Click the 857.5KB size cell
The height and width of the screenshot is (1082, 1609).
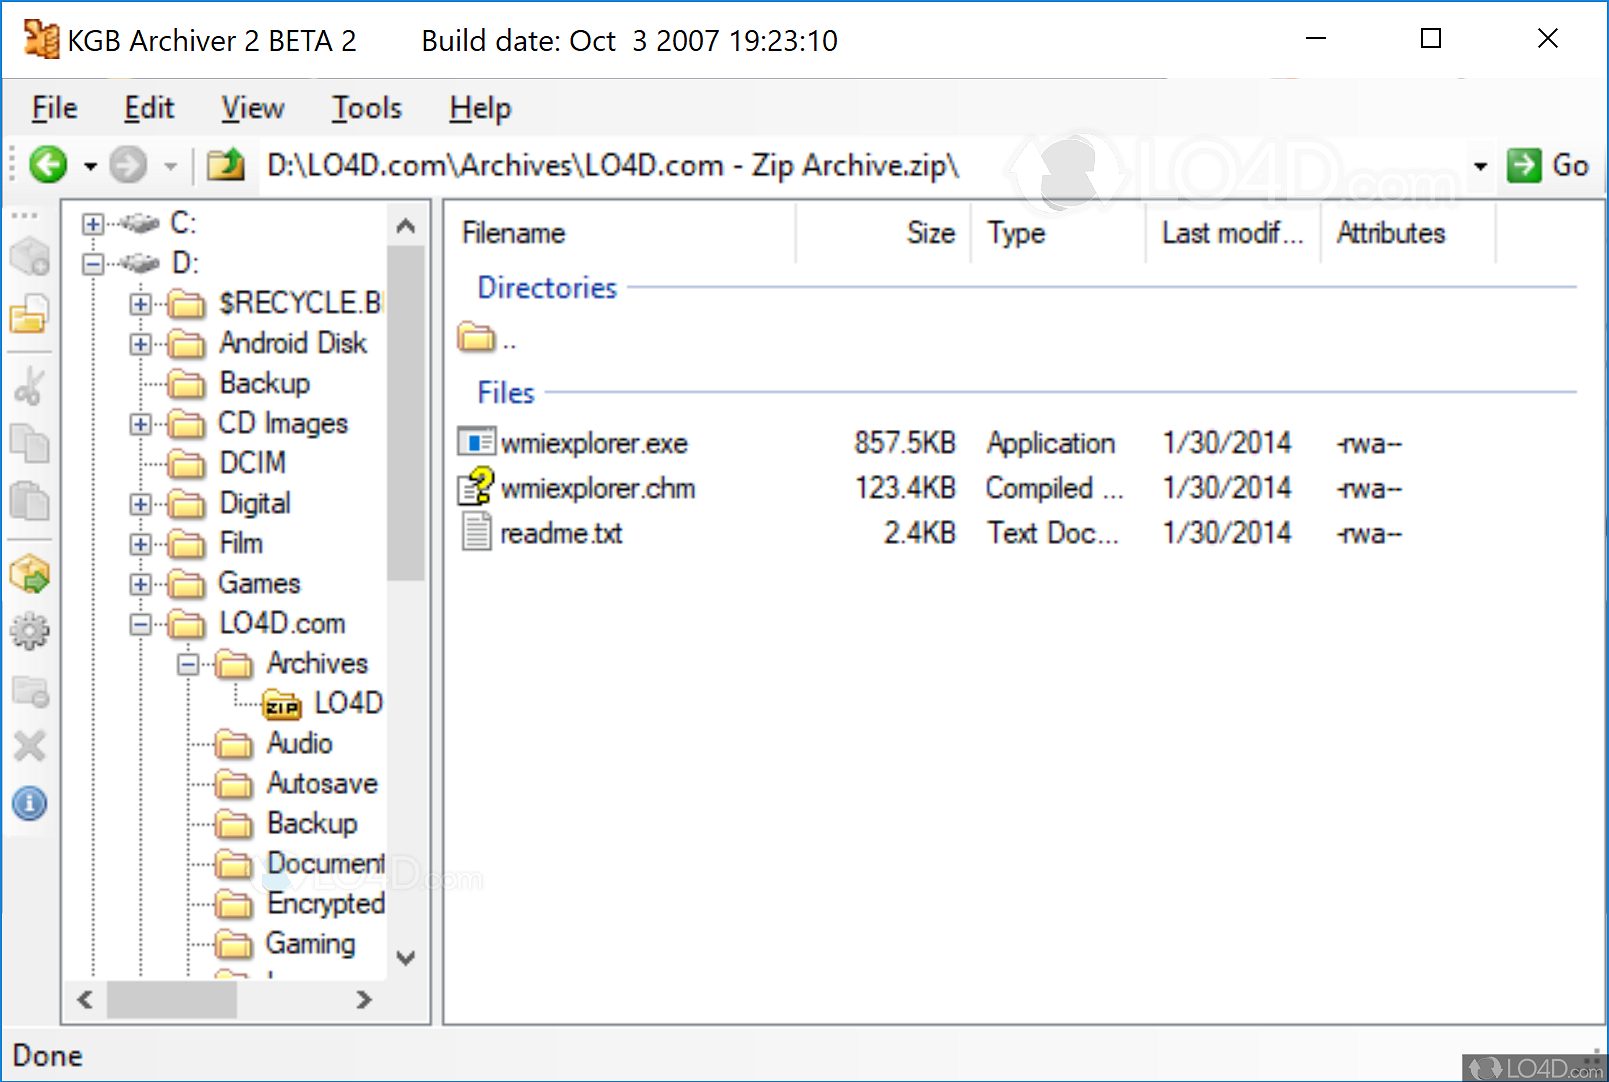904,443
